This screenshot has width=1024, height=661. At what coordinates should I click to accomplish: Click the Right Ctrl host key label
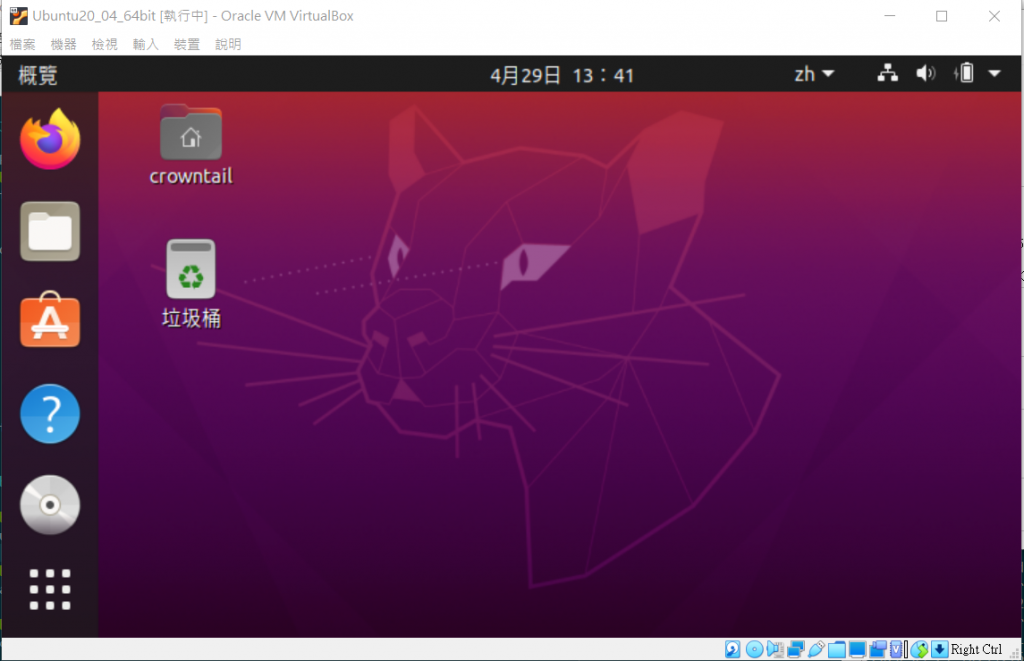click(976, 649)
